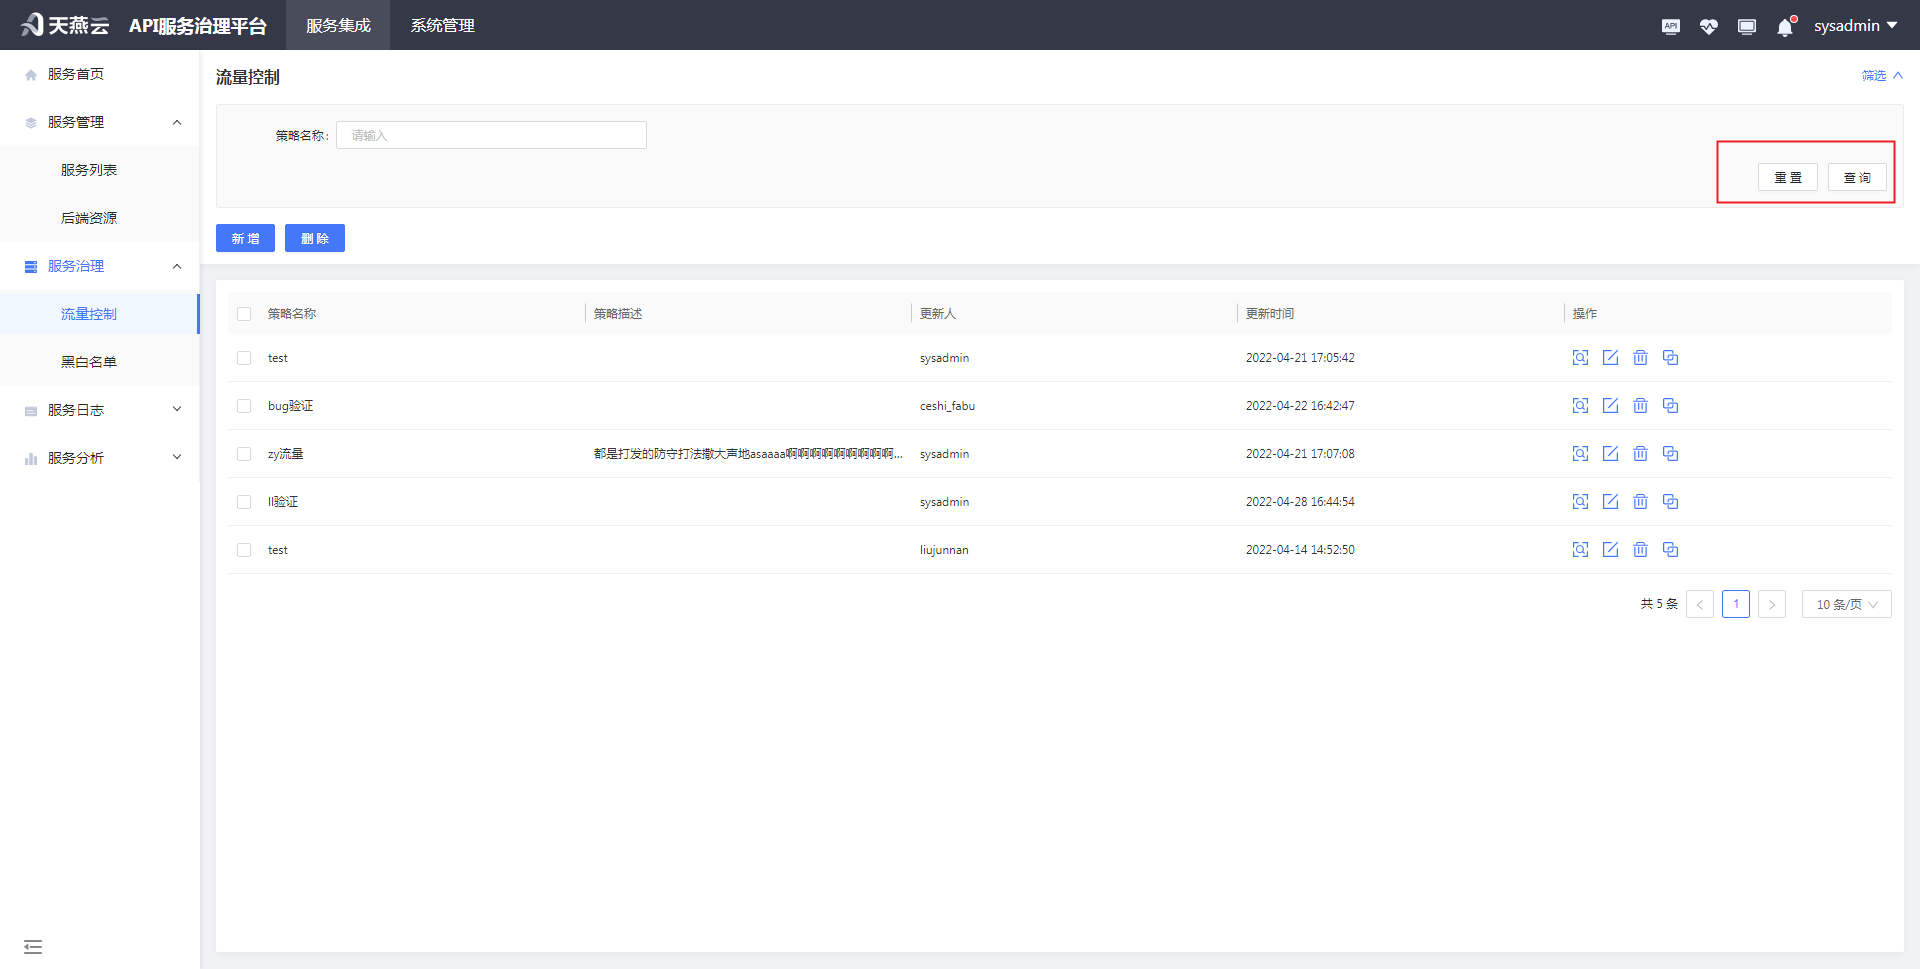This screenshot has height=969, width=1920.
Task: Open the API monitor icon in header
Action: (1670, 26)
